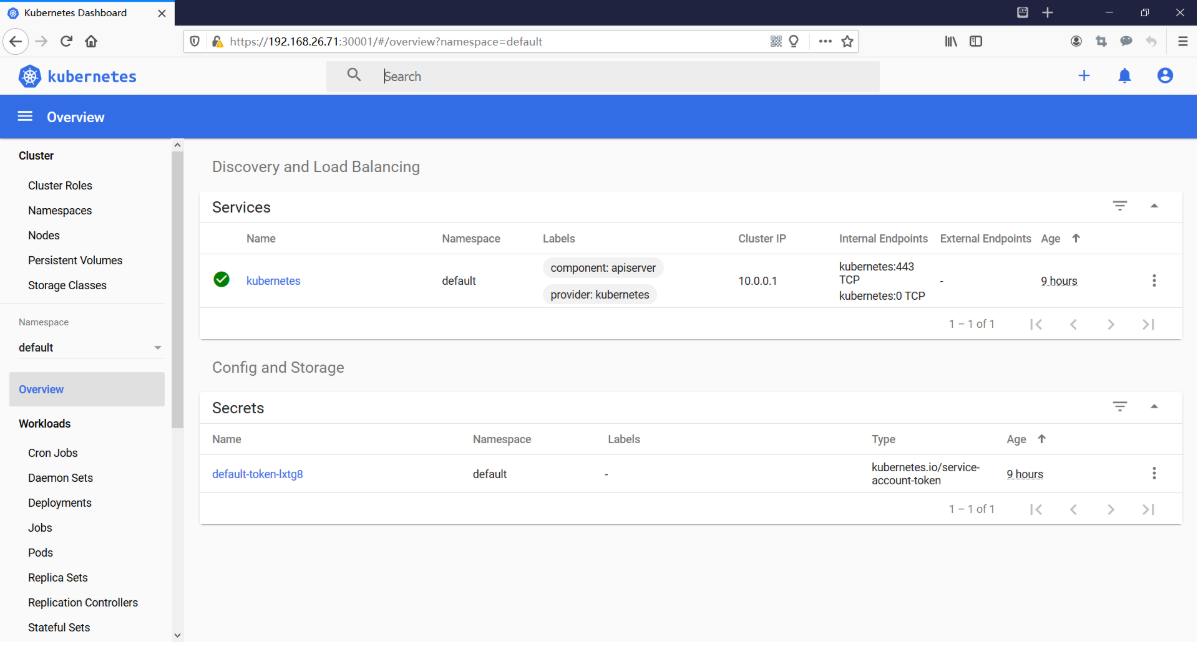1197x648 pixels.
Task: Select Overview in sidebar
Action: tap(87, 389)
